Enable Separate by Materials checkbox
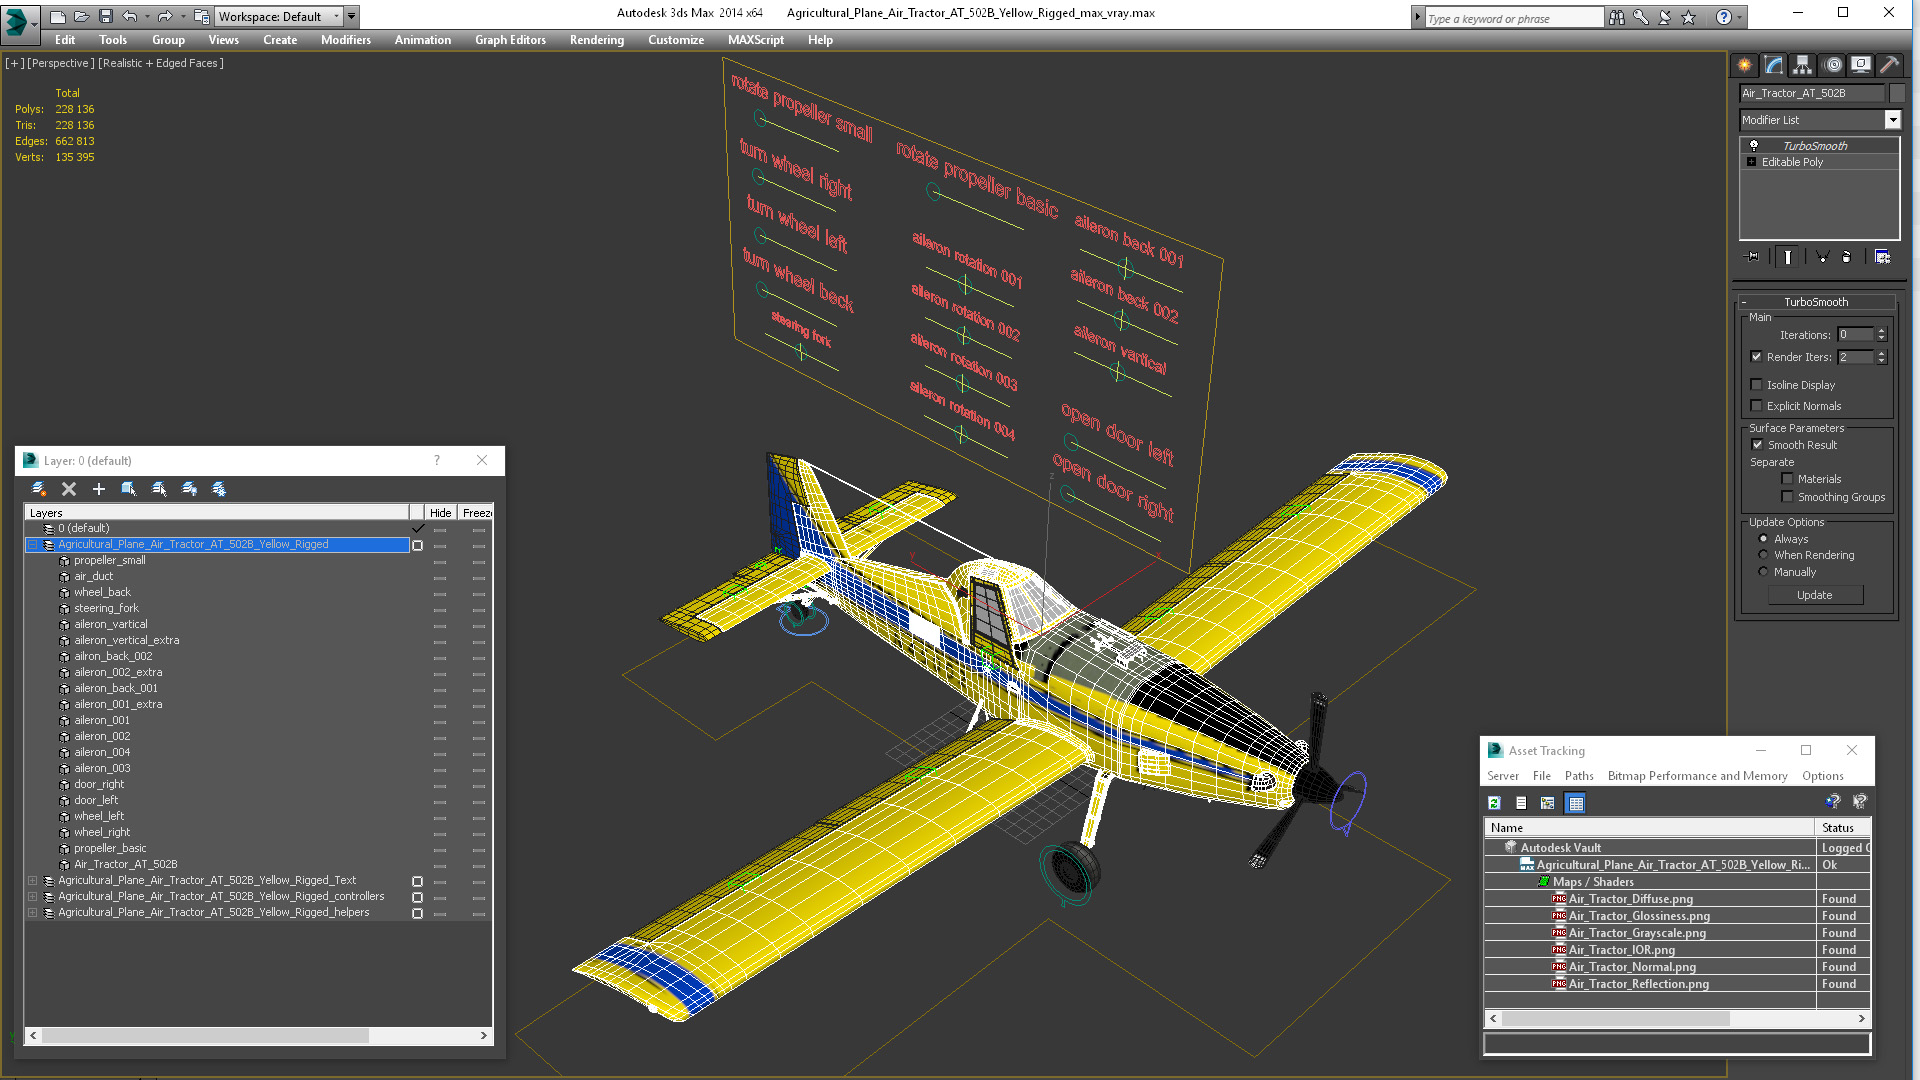This screenshot has height=1080, width=1920. point(1788,479)
